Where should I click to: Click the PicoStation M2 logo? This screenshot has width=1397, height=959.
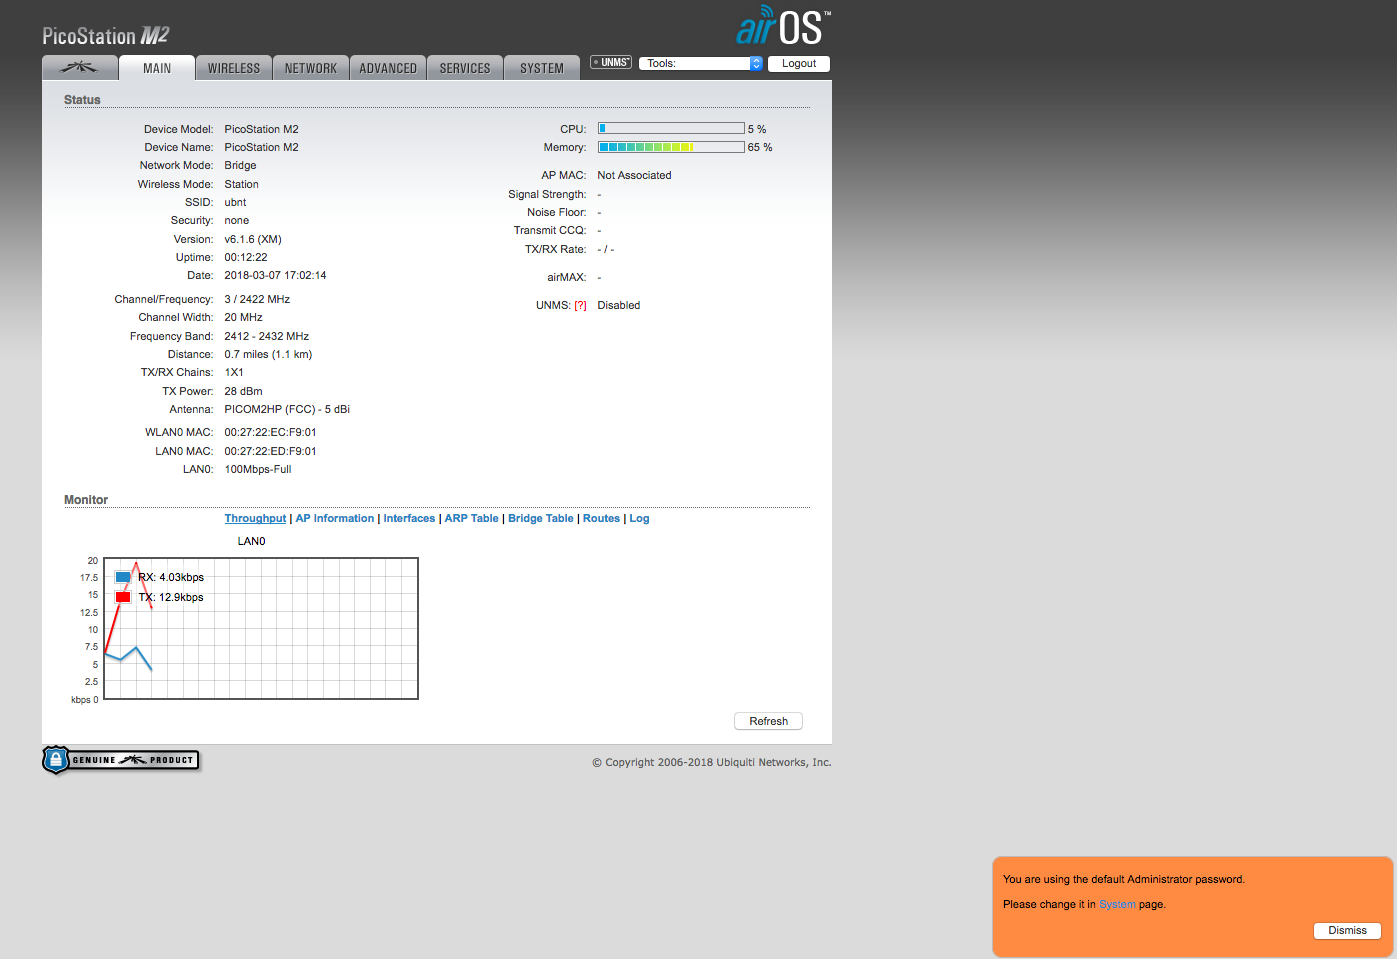tap(106, 36)
